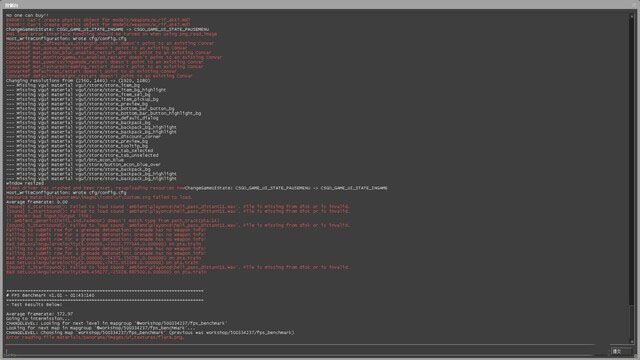Screen dimensions: 640x360
Task: Select the flare.png error reading file line
Action: (x=95, y=338)
